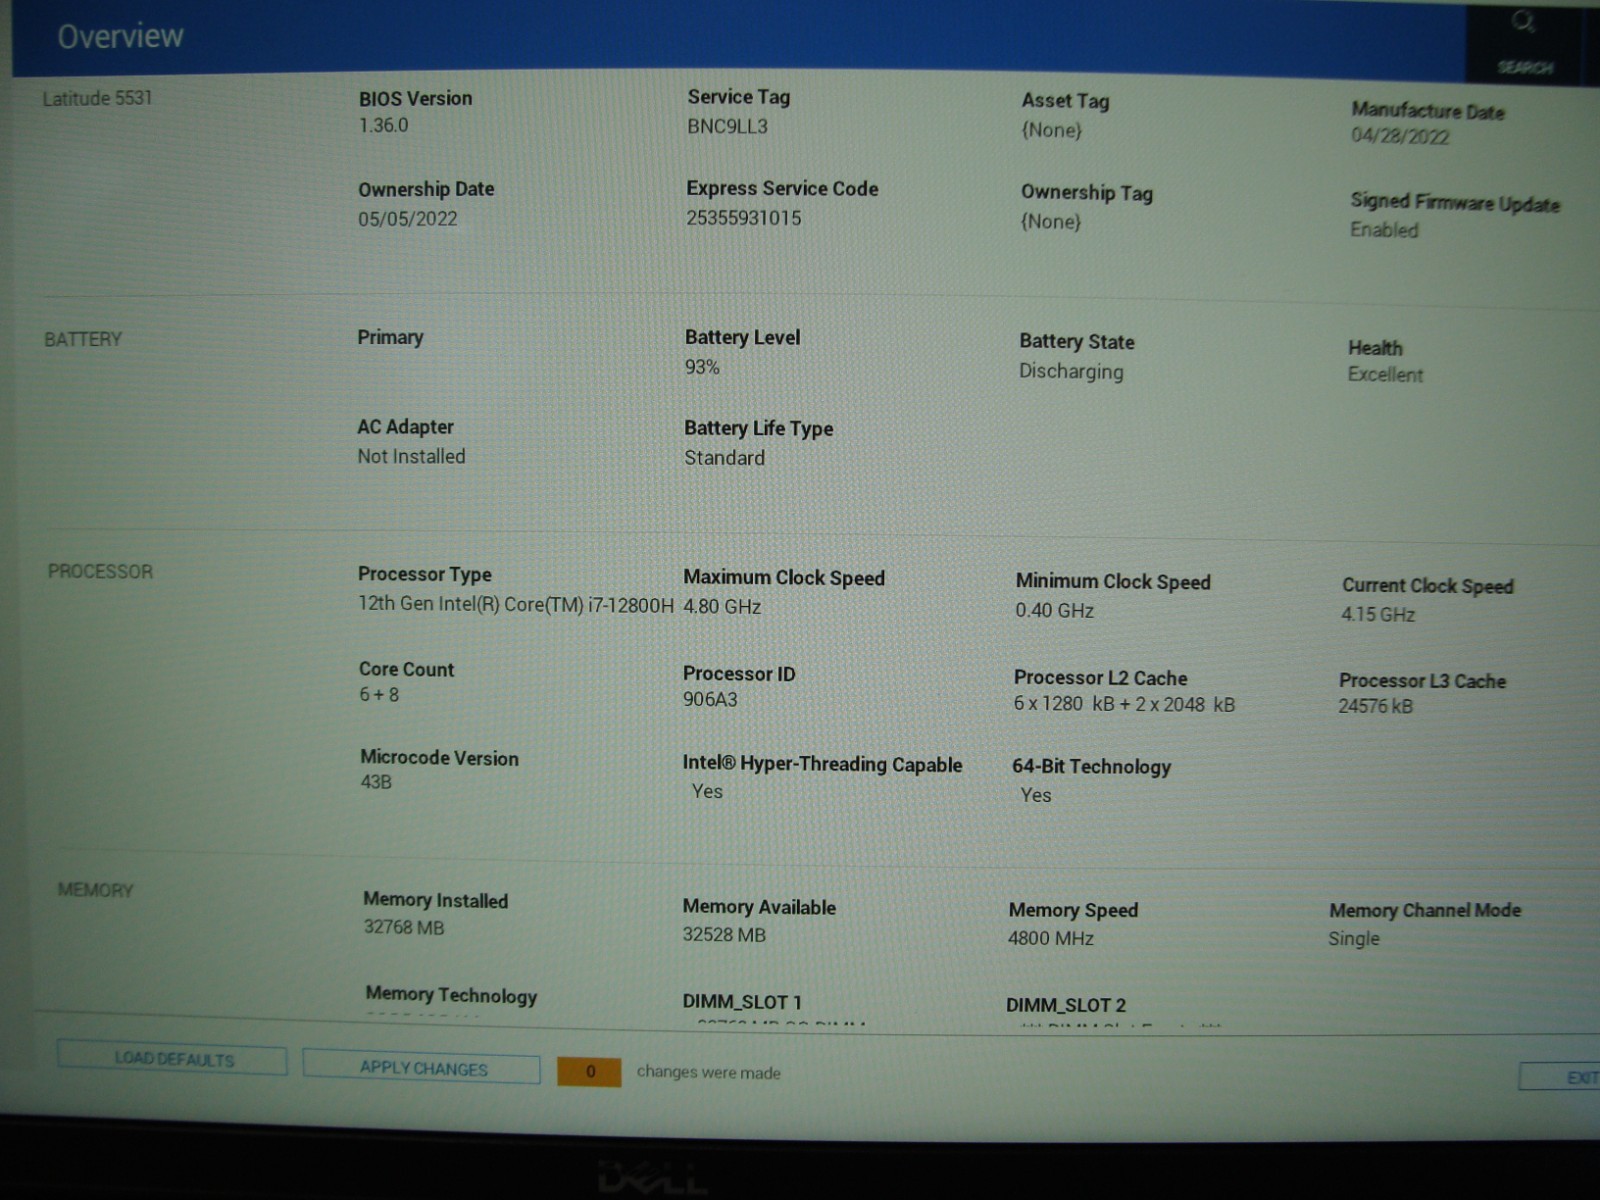Select the Latitude 5531 model label

[97, 98]
